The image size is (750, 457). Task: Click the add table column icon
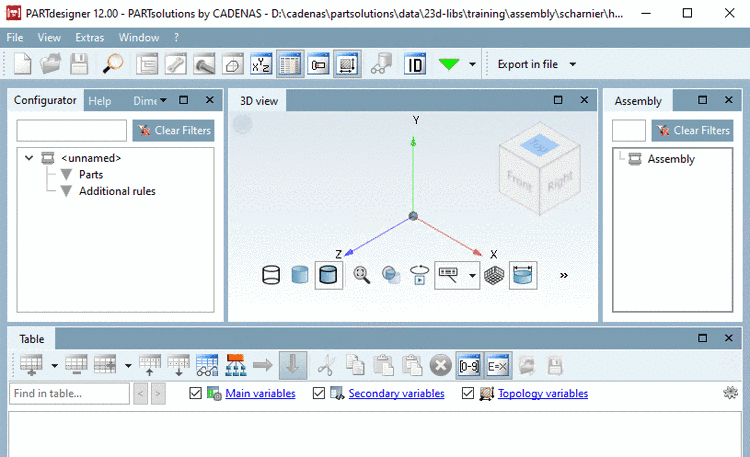pyautogui.click(x=105, y=366)
